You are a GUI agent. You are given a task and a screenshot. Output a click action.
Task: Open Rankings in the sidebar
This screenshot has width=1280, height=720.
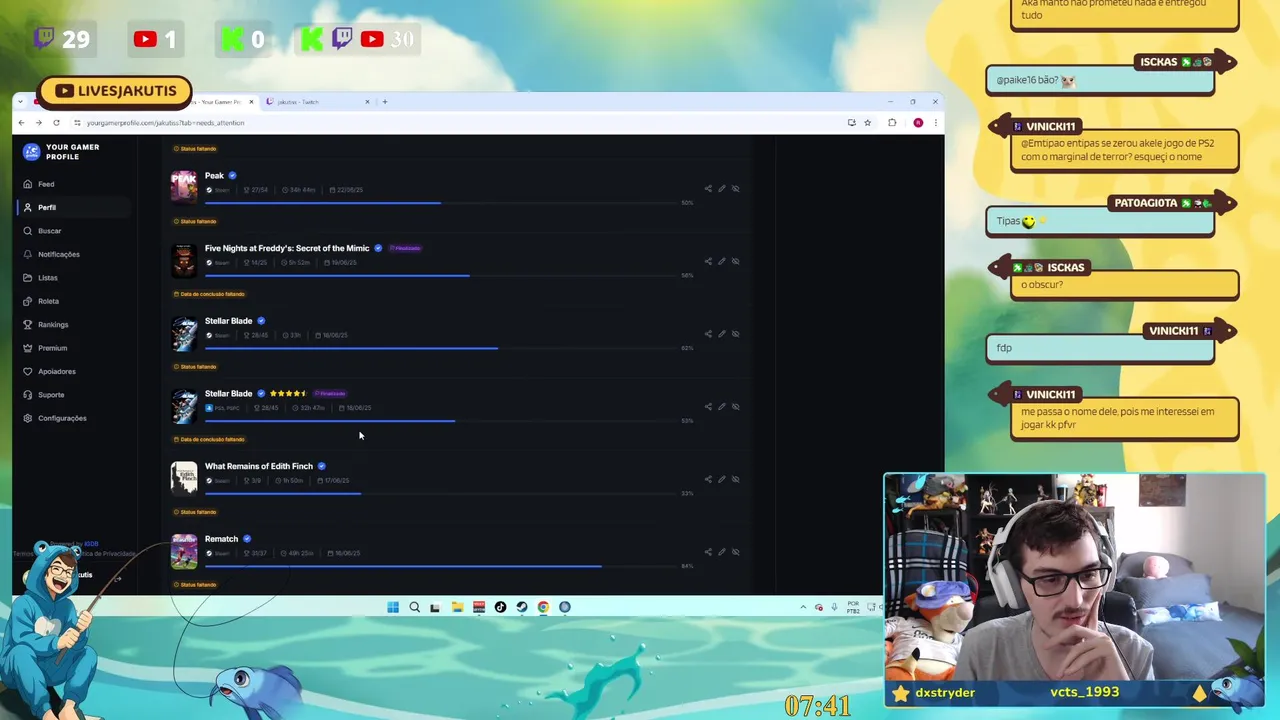point(53,324)
